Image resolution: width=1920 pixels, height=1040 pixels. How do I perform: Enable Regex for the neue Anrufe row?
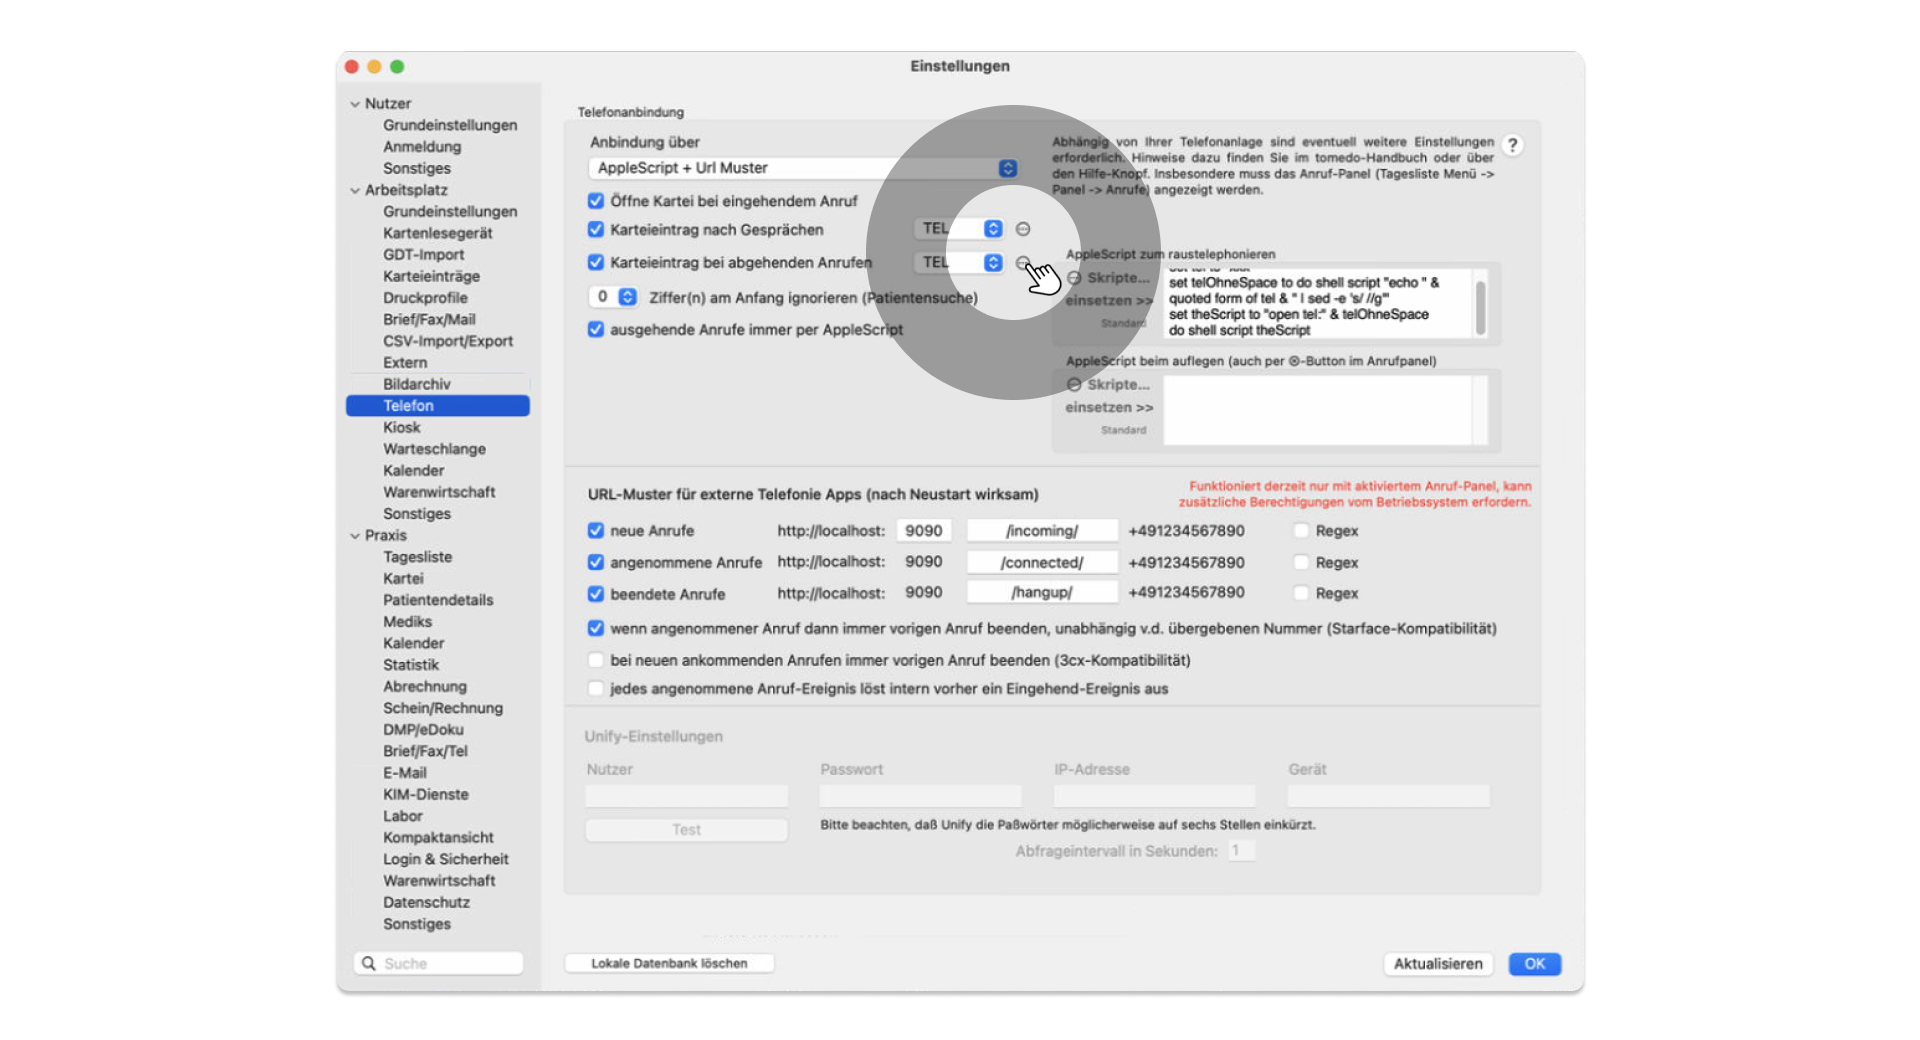coord(1301,531)
